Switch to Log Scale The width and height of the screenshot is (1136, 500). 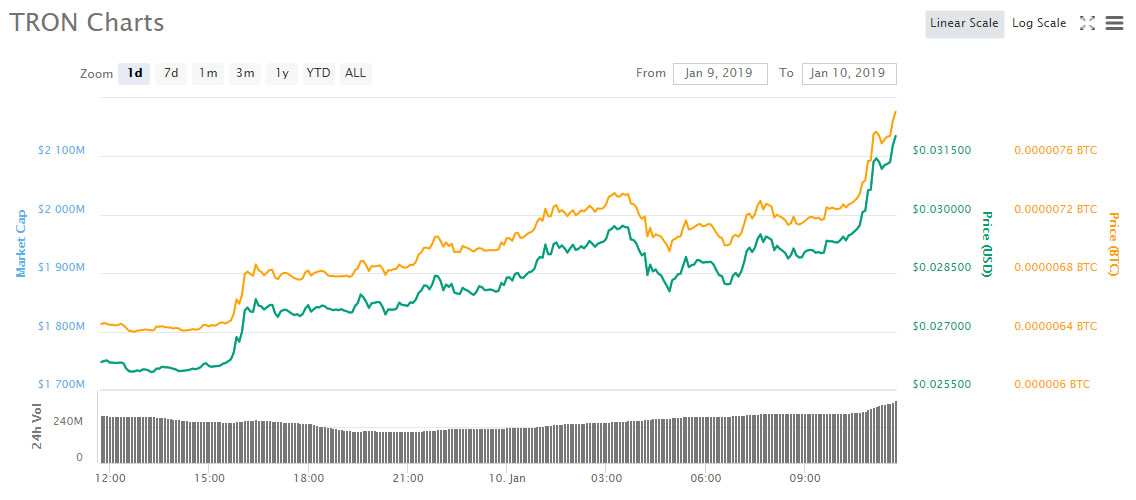[x=1039, y=23]
